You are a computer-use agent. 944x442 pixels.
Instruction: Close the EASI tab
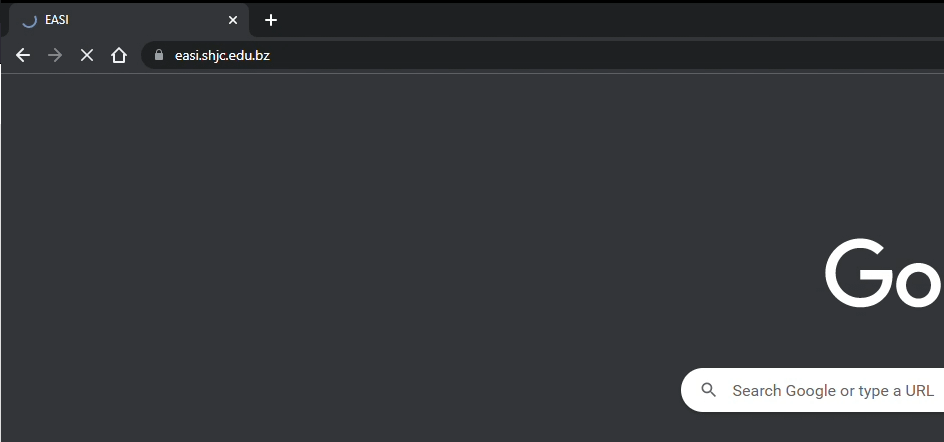pyautogui.click(x=233, y=20)
